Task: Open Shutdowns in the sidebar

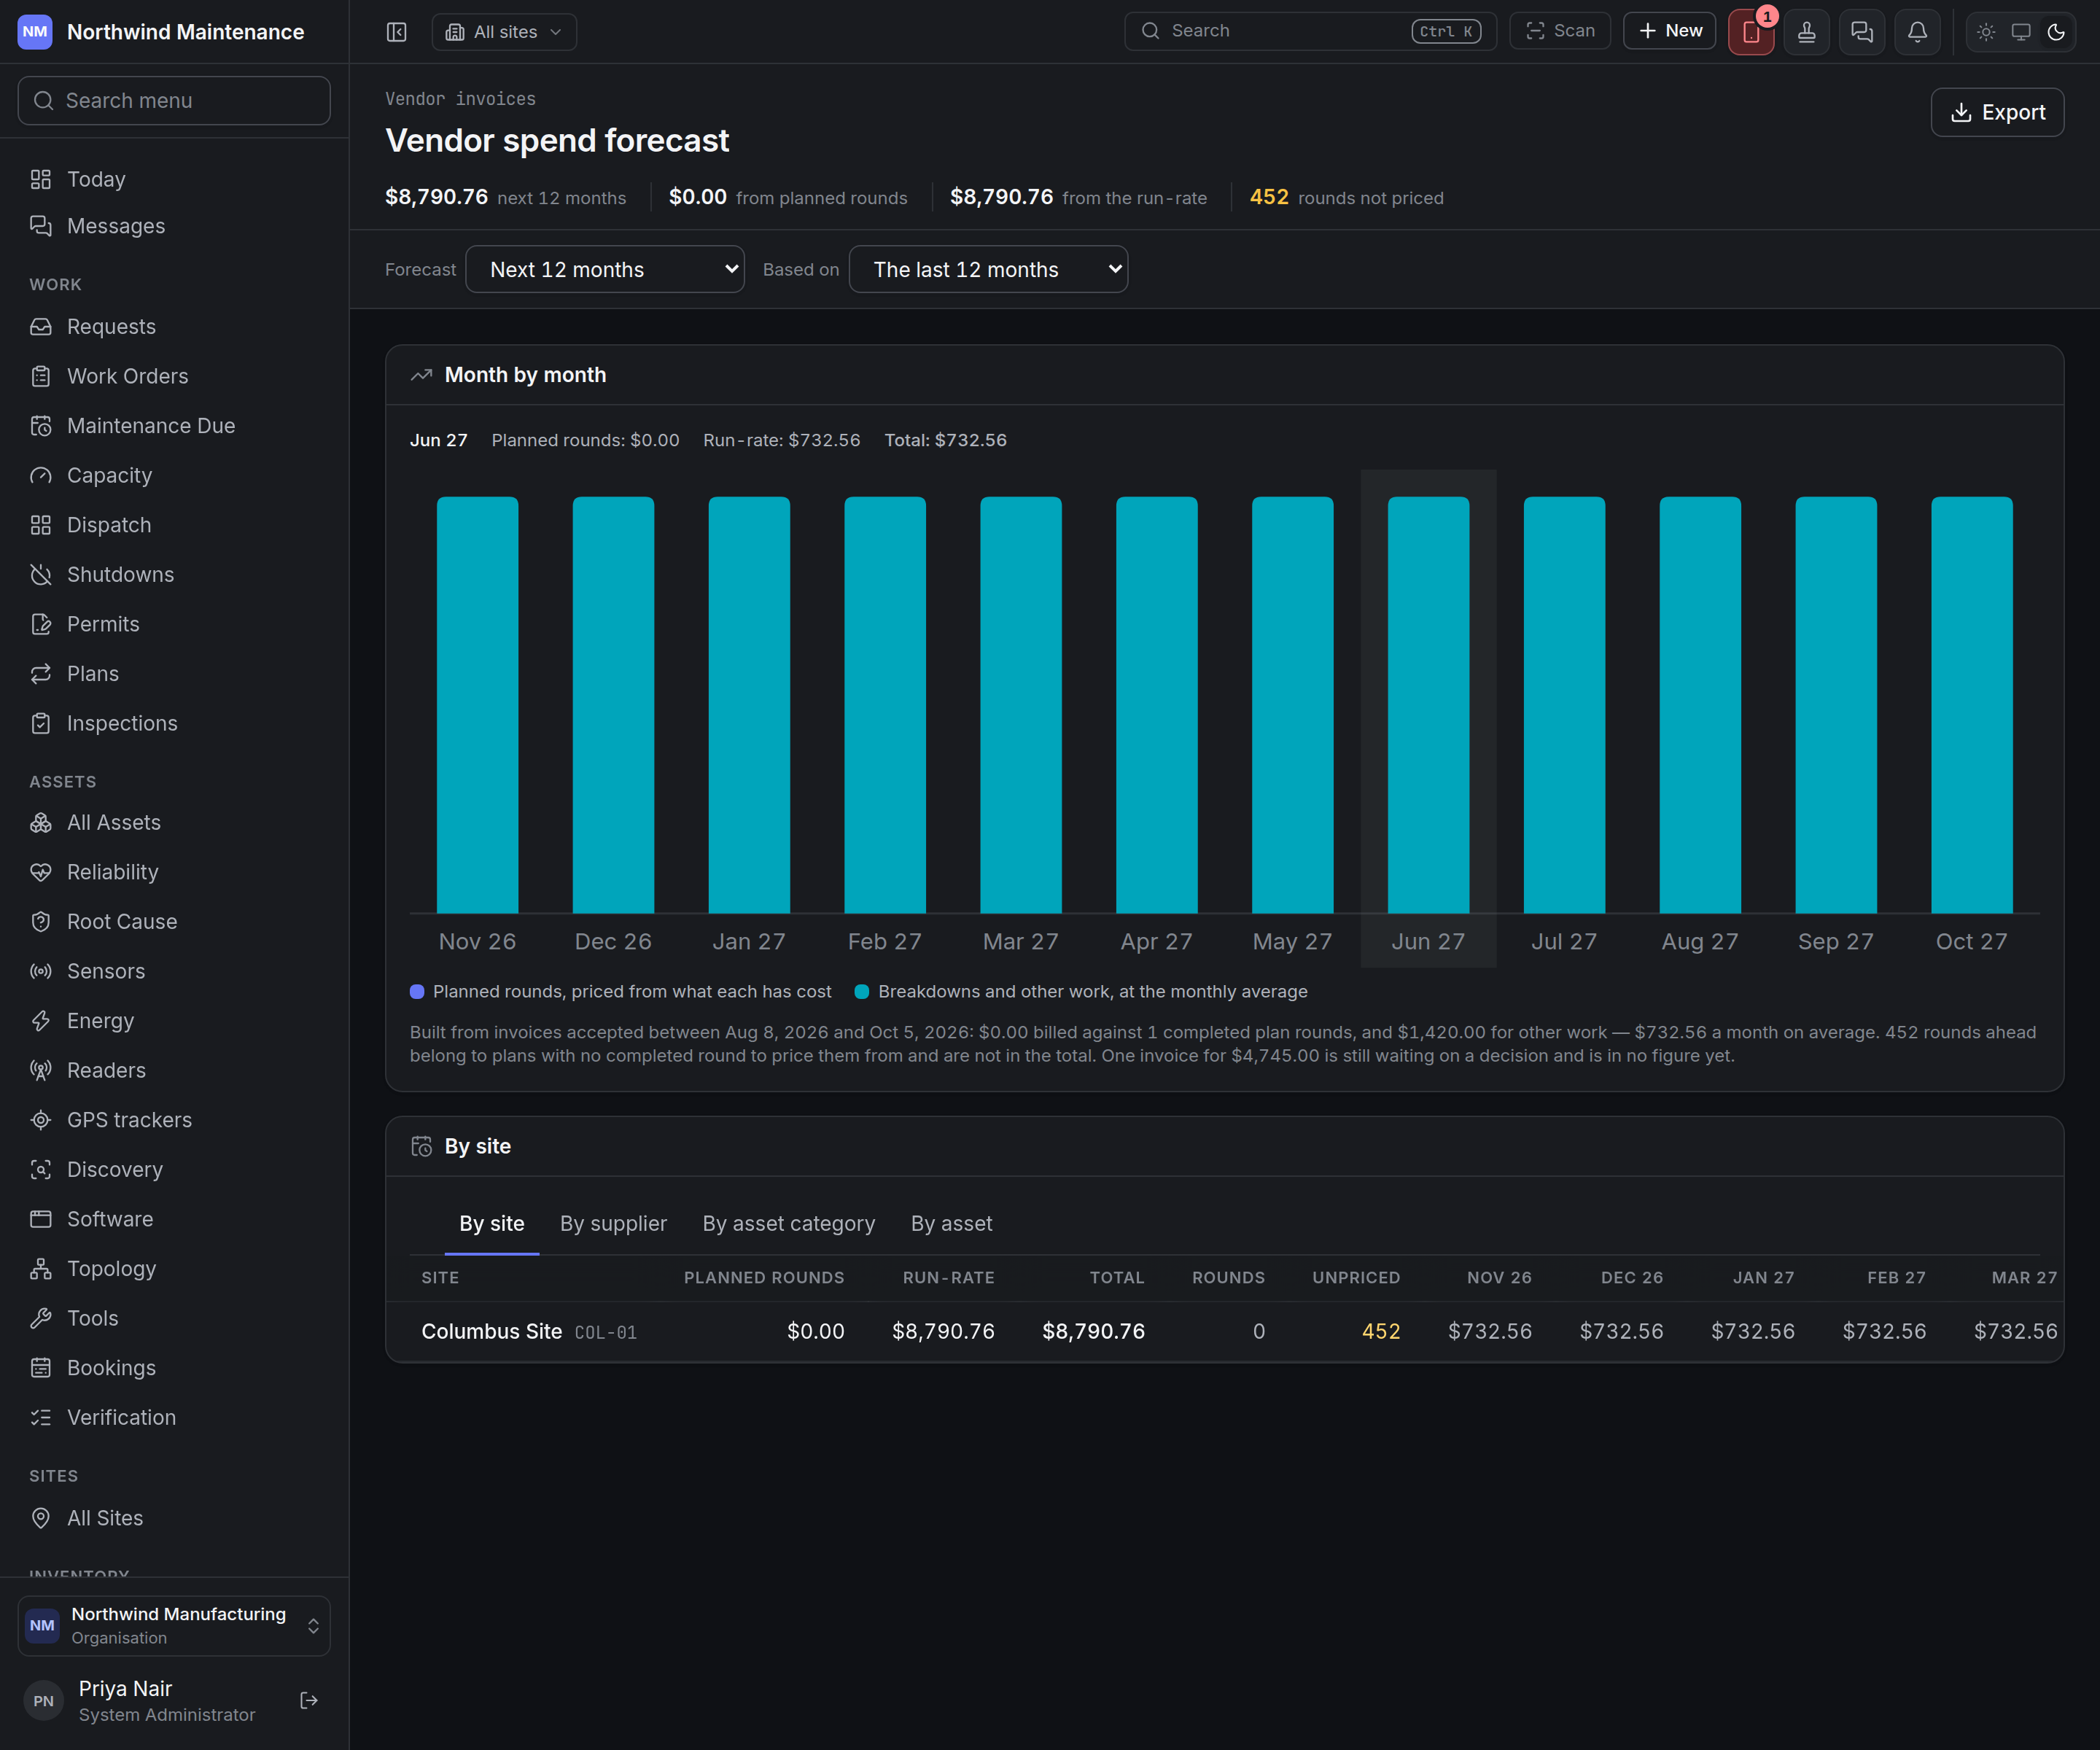Action: coord(174,574)
